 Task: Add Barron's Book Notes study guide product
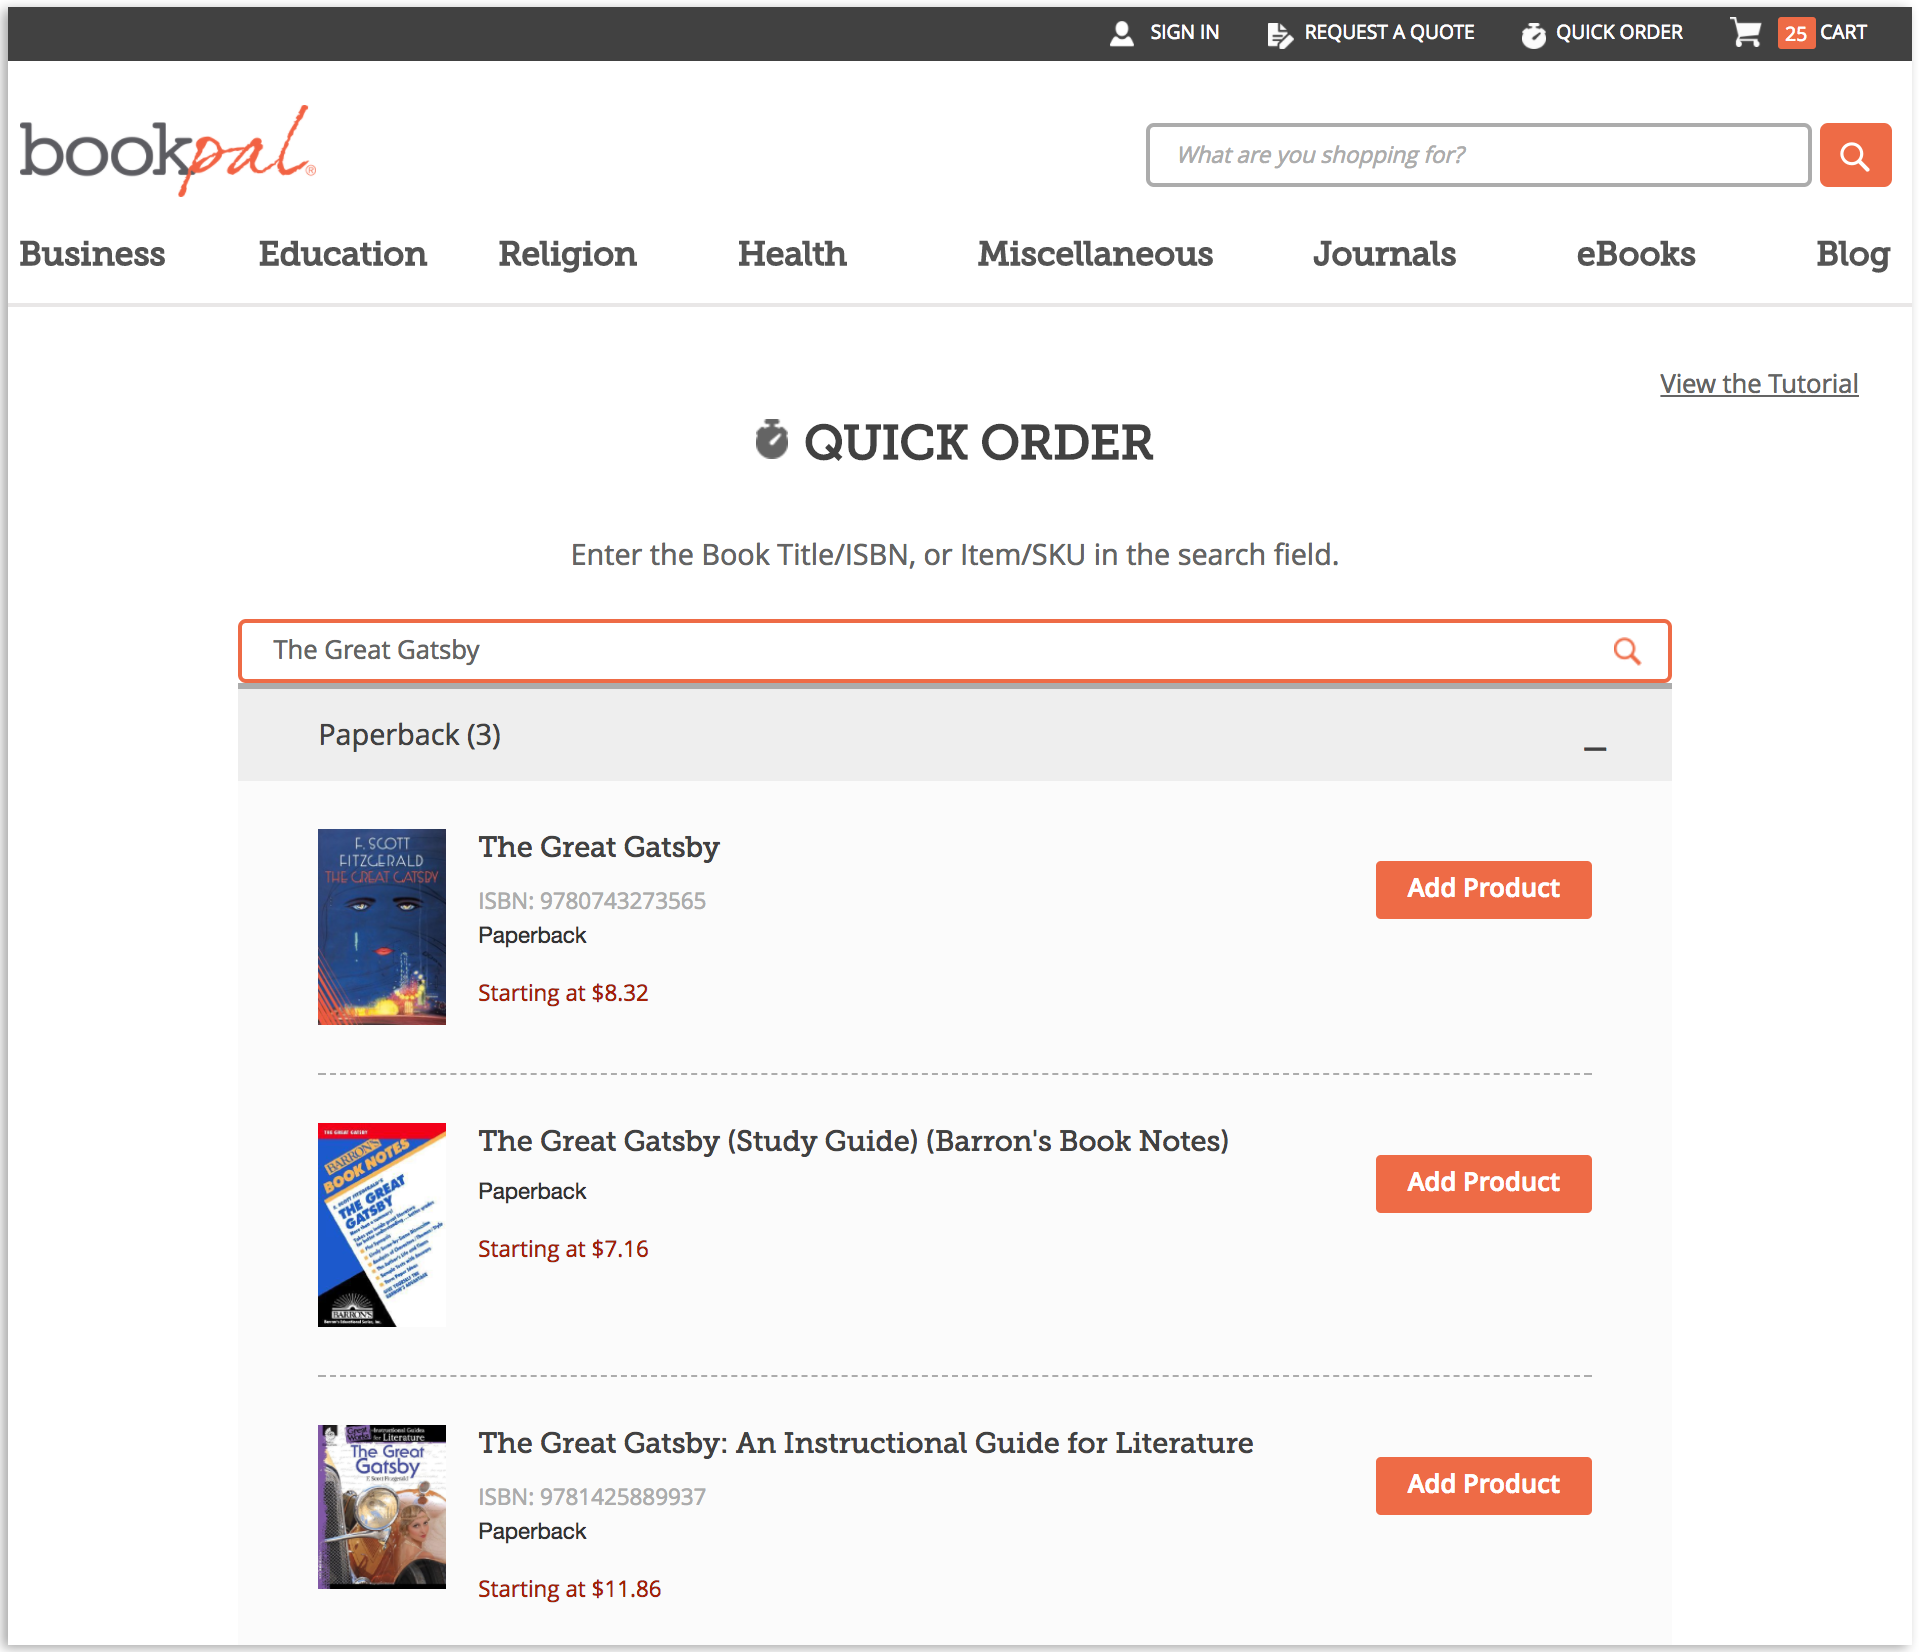[1483, 1183]
